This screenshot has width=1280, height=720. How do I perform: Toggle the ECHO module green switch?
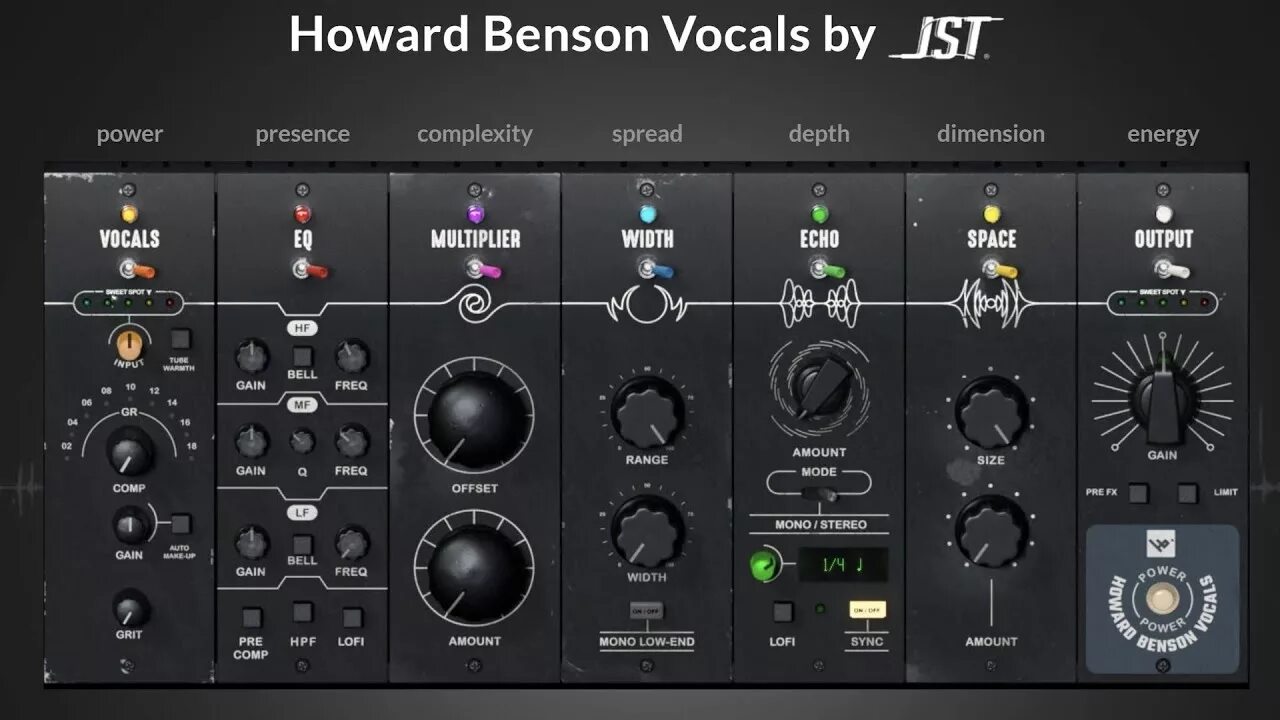pyautogui.click(x=827, y=269)
